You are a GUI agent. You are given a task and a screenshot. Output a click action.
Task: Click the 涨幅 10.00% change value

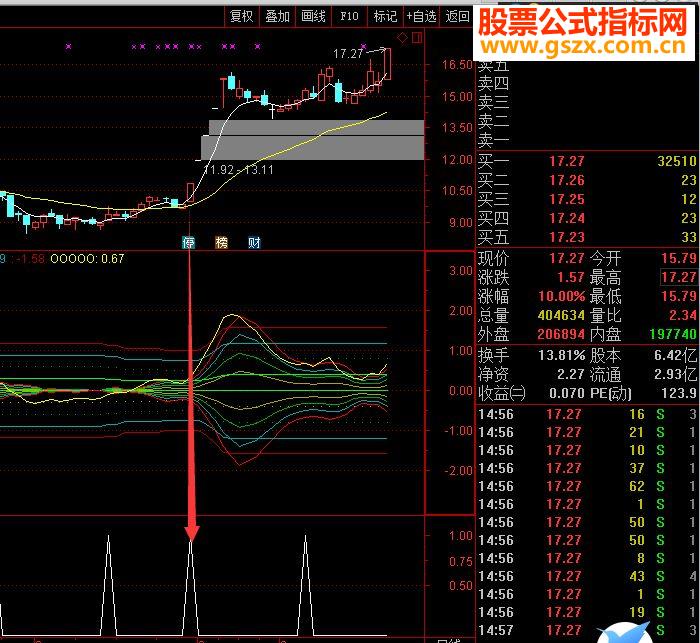pos(562,296)
